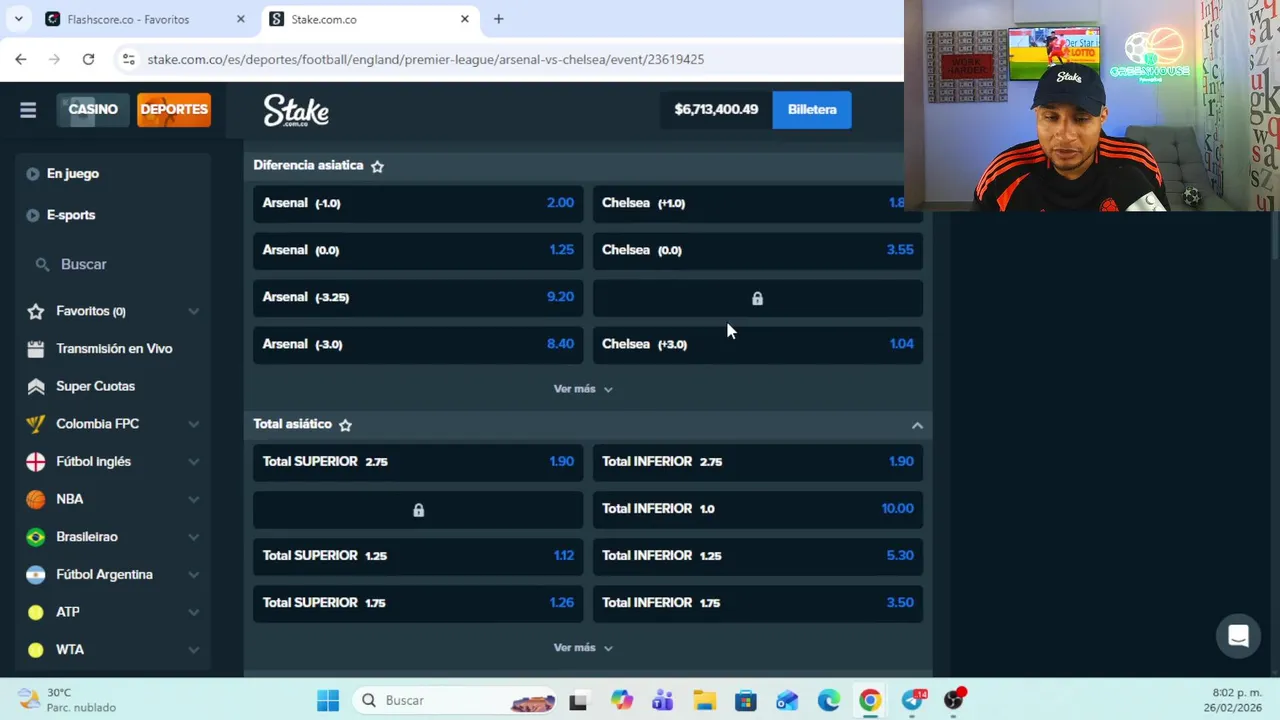Expand Fútbol Argentina chevron
This screenshot has height=720, width=1280.
(193, 575)
